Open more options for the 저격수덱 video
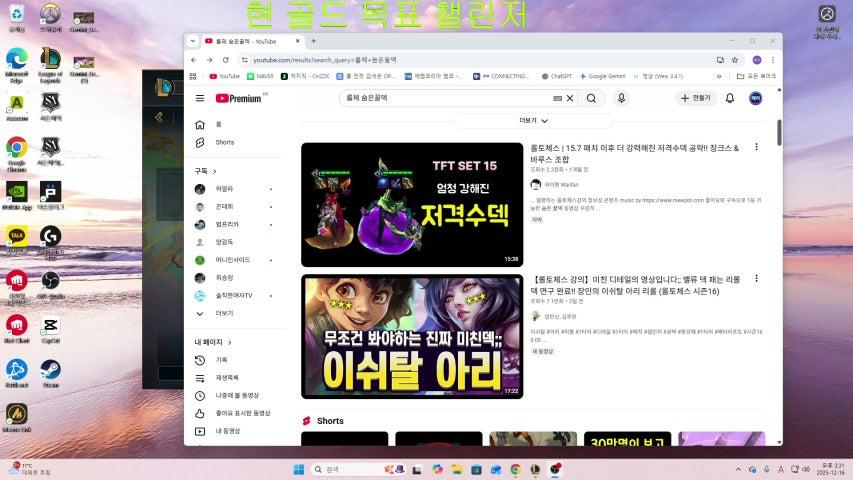This screenshot has height=480, width=853. pos(756,148)
